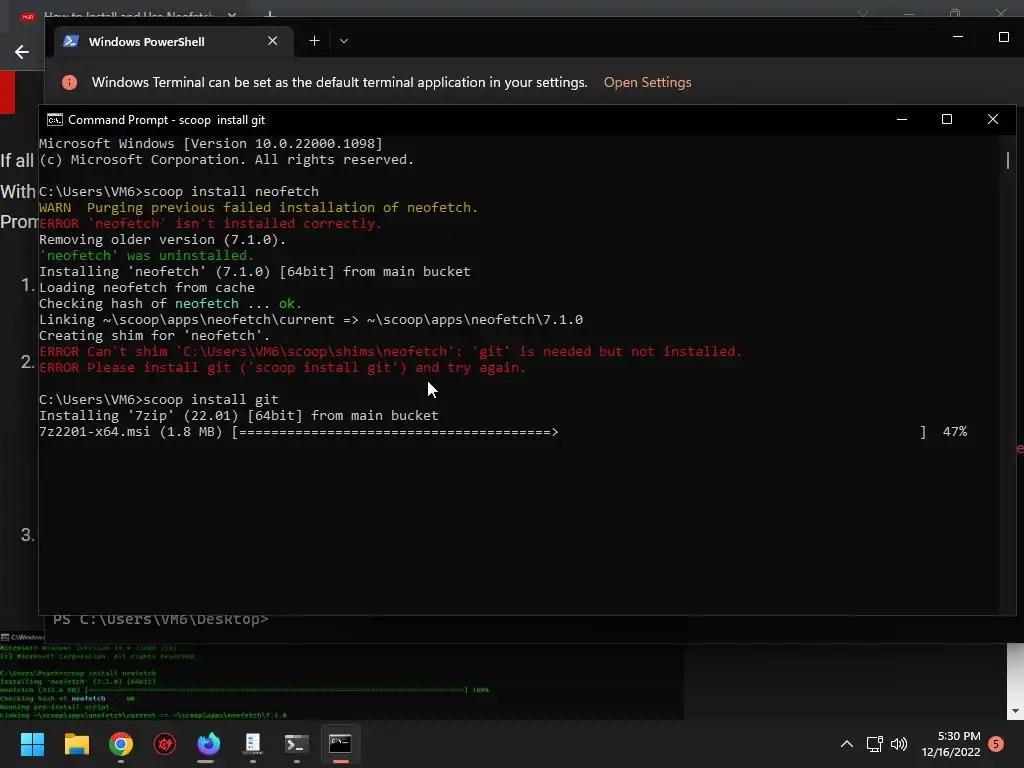Click the 47% progress value

pos(955,432)
